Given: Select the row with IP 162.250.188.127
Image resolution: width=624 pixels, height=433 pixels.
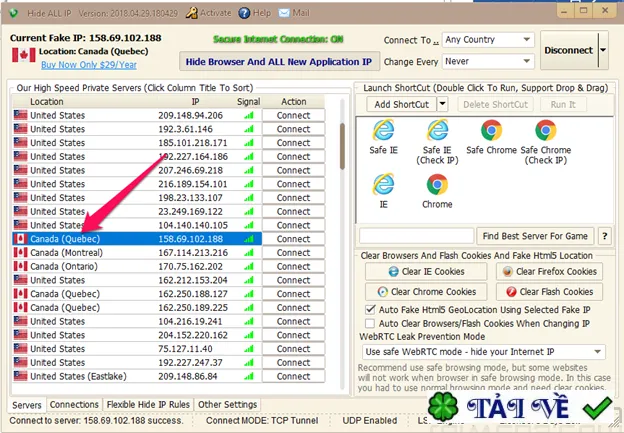Looking at the screenshot, I should tap(137, 294).
